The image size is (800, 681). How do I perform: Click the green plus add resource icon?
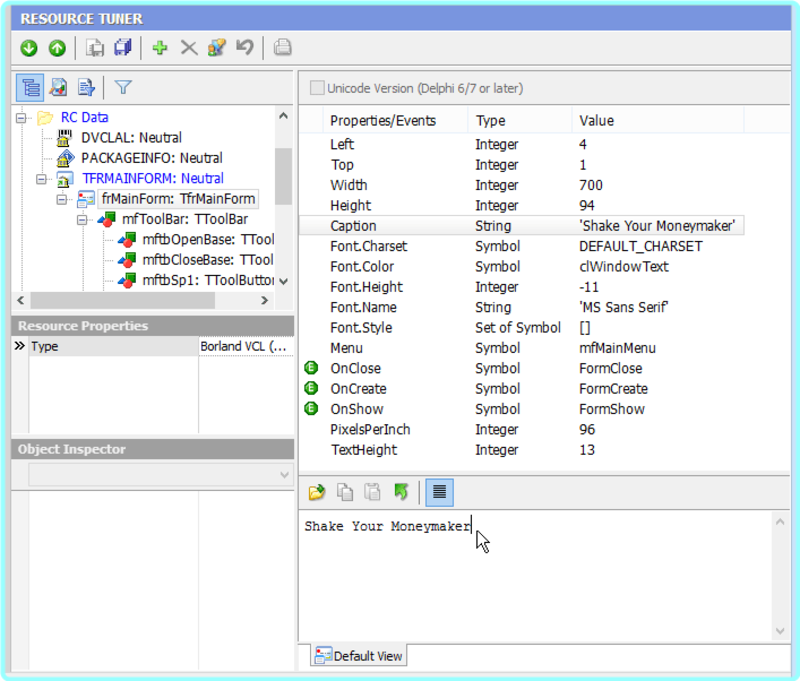pyautogui.click(x=160, y=48)
